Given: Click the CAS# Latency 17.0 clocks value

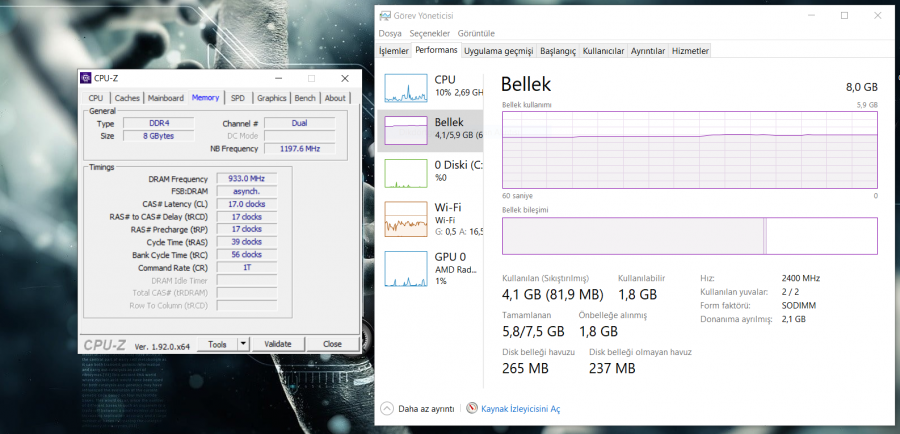Looking at the screenshot, I should [247, 204].
